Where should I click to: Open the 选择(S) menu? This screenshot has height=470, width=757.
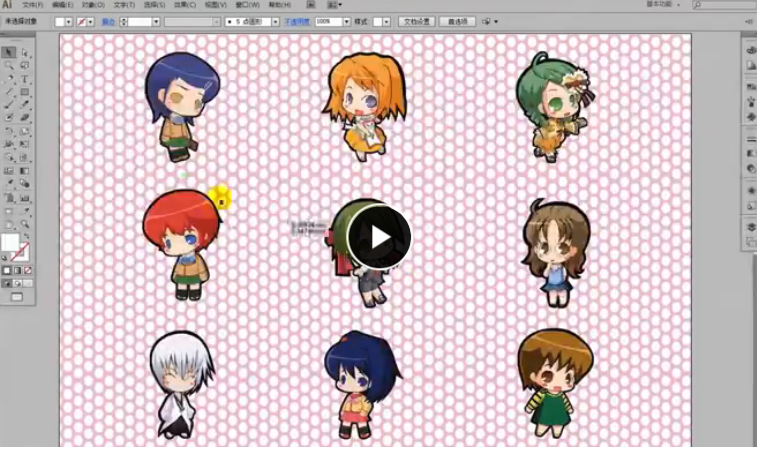pos(154,5)
